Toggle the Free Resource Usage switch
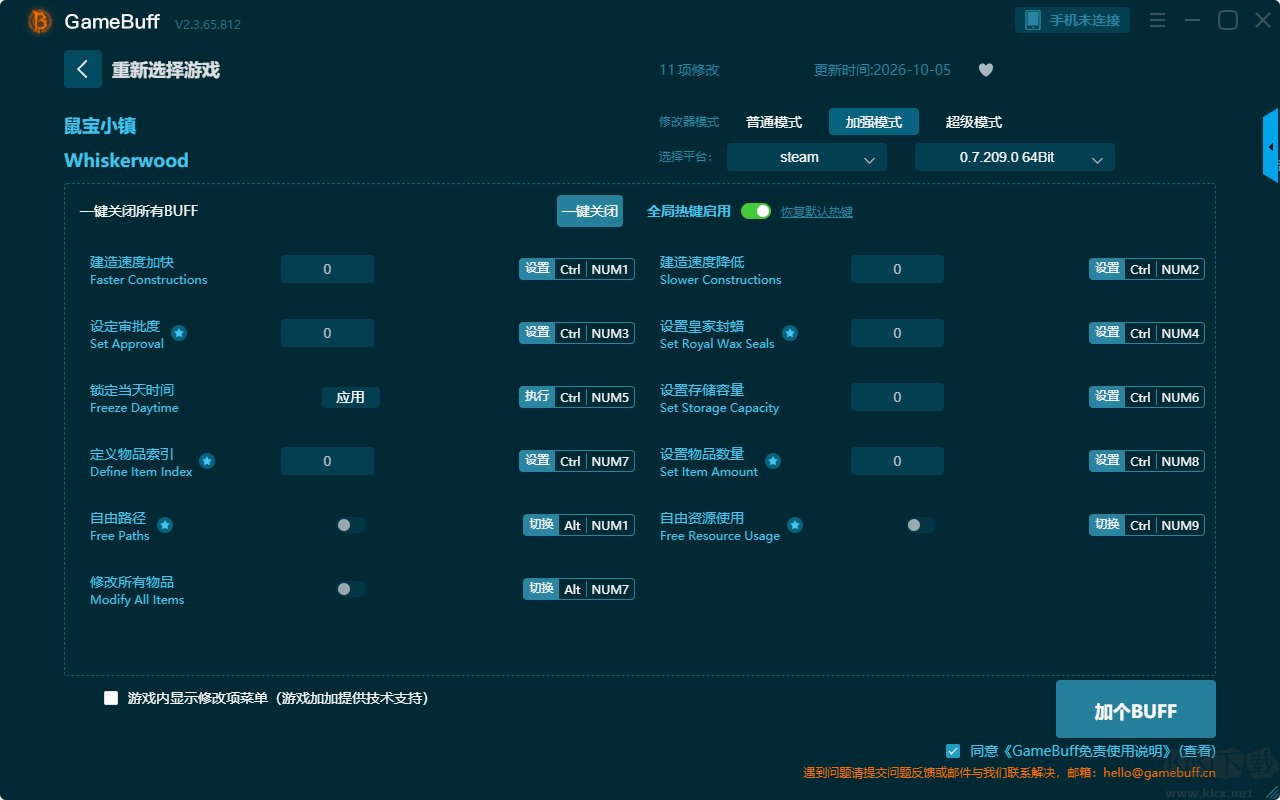Viewport: 1280px width, 800px height. 921,525
